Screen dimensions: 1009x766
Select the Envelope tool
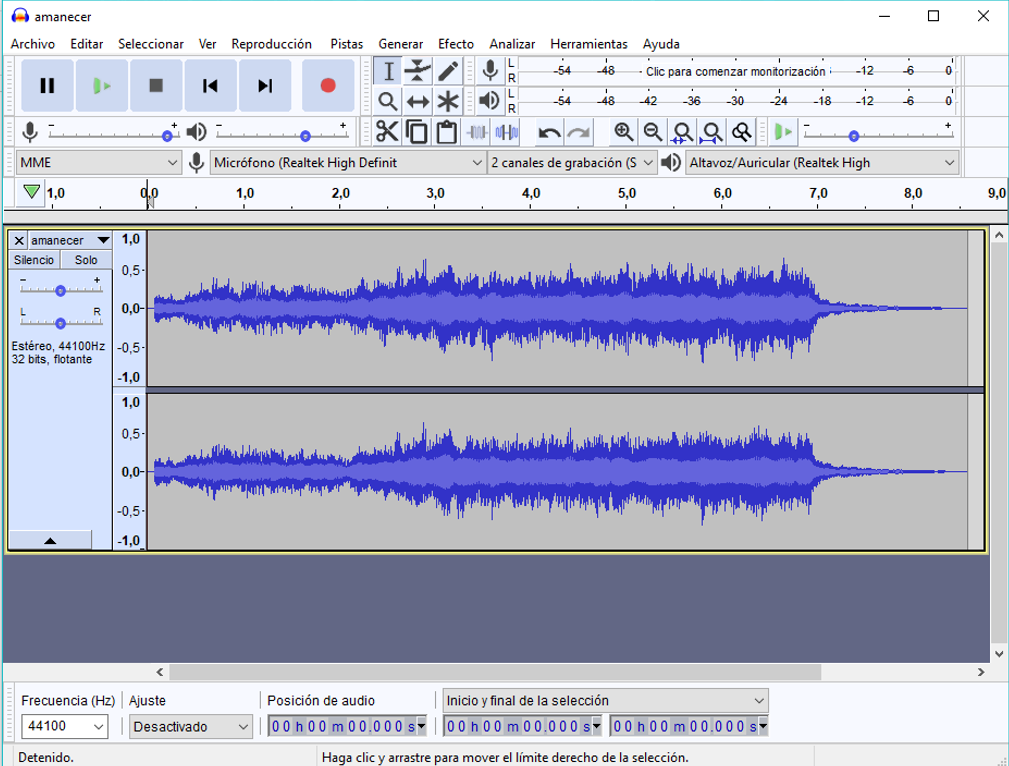pos(417,70)
